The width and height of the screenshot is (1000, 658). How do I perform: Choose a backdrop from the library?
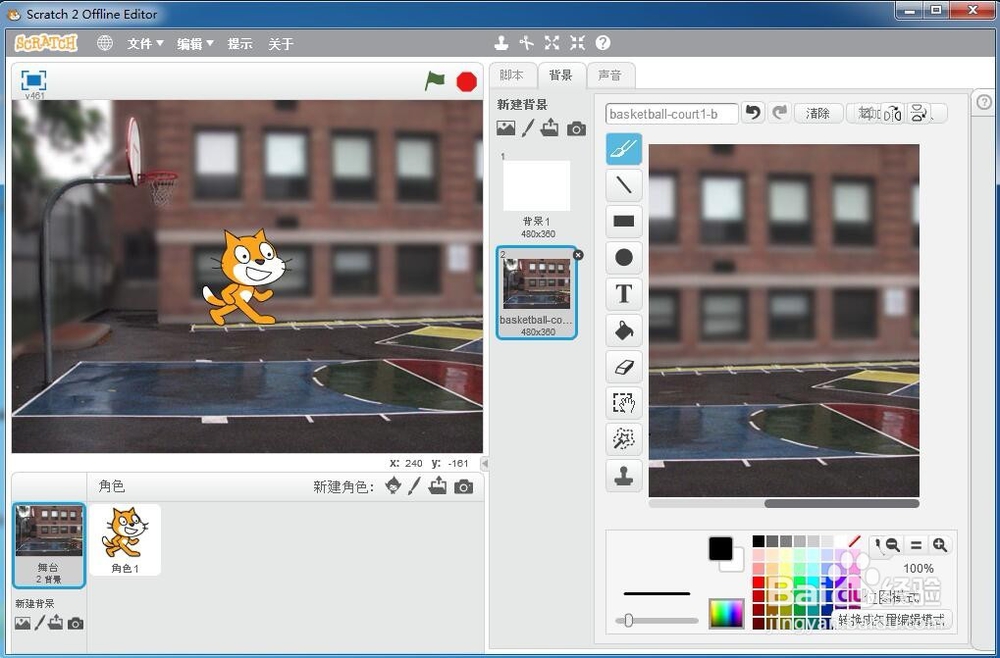(505, 129)
